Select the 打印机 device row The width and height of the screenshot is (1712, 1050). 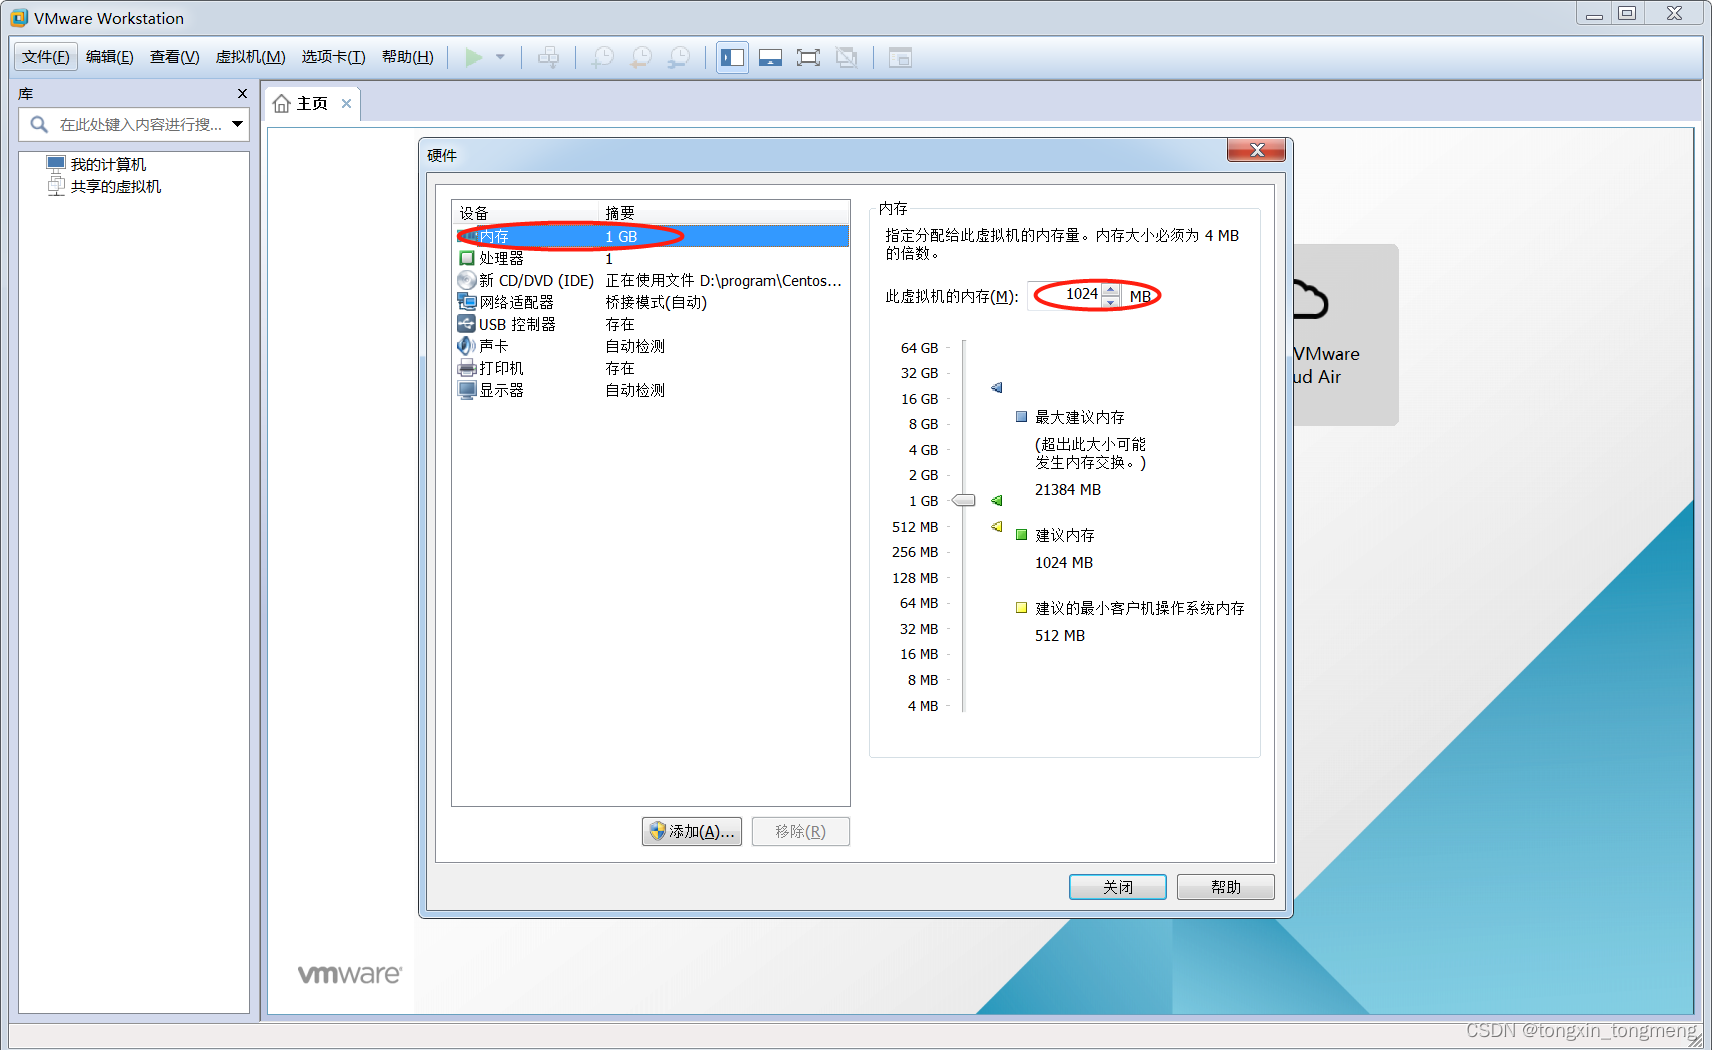[651, 368]
